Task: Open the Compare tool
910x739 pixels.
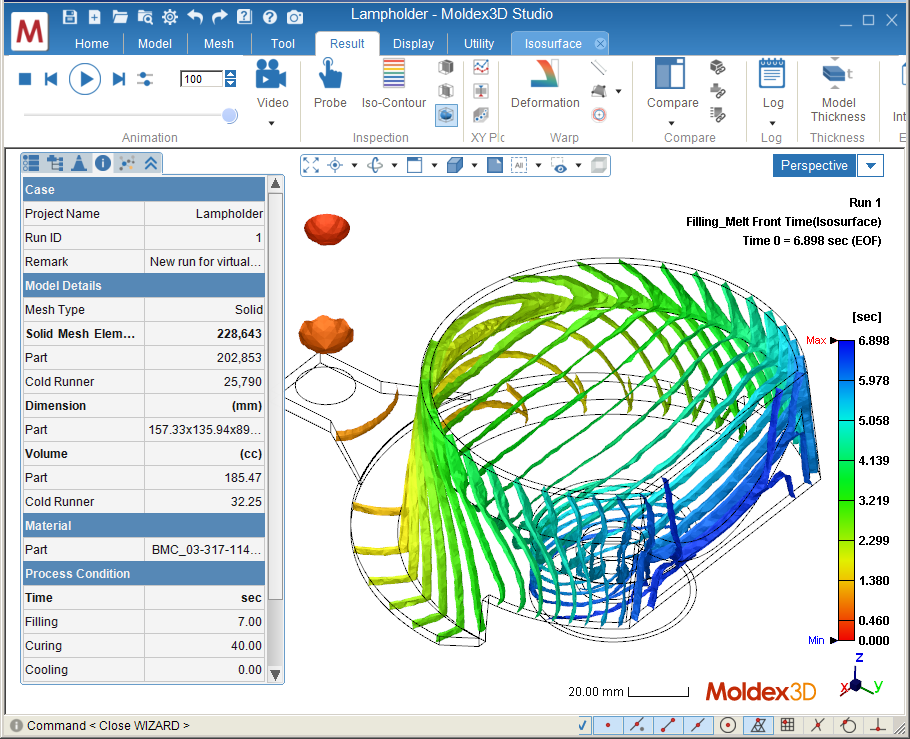Action: 672,83
